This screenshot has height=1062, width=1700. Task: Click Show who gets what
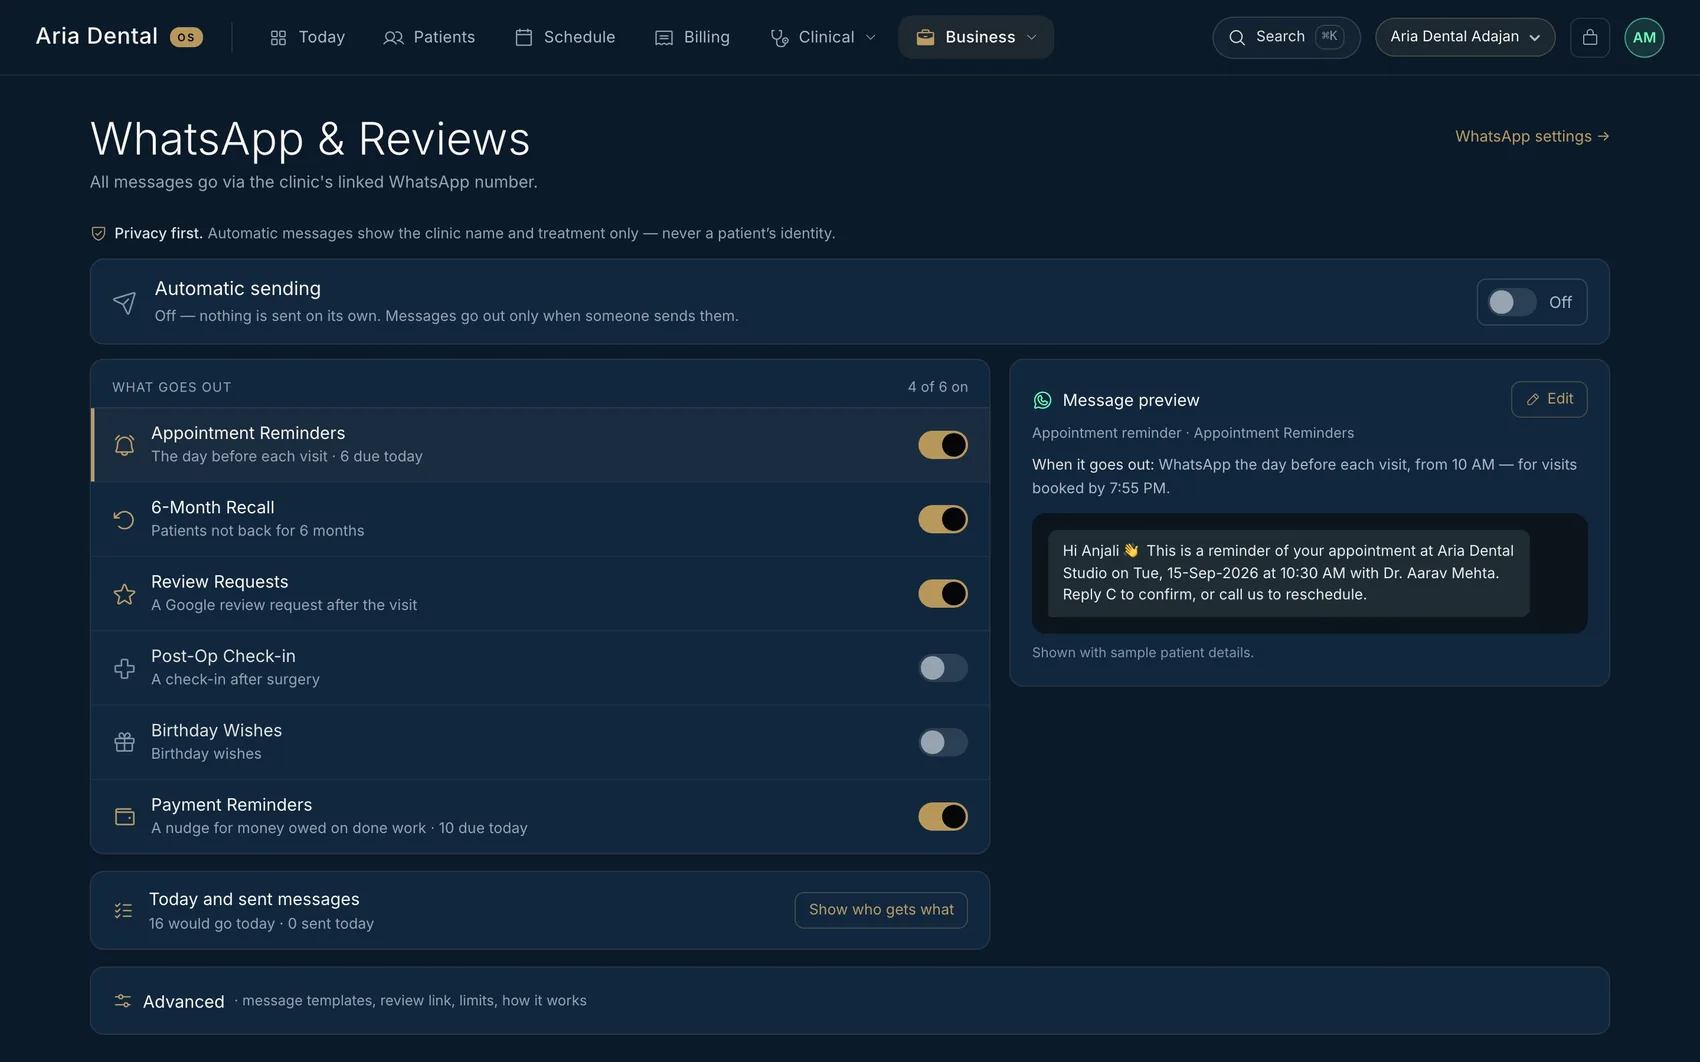[881, 910]
